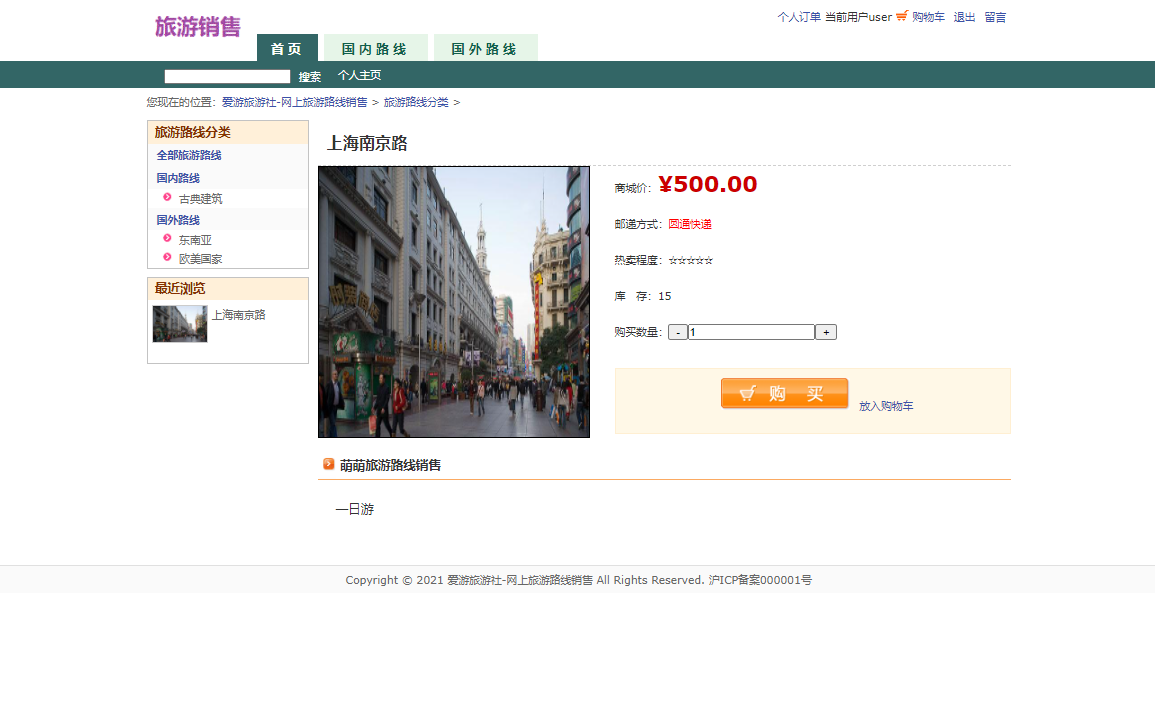
Task: Click 放入购物车 add to cart link
Action: tap(886, 406)
